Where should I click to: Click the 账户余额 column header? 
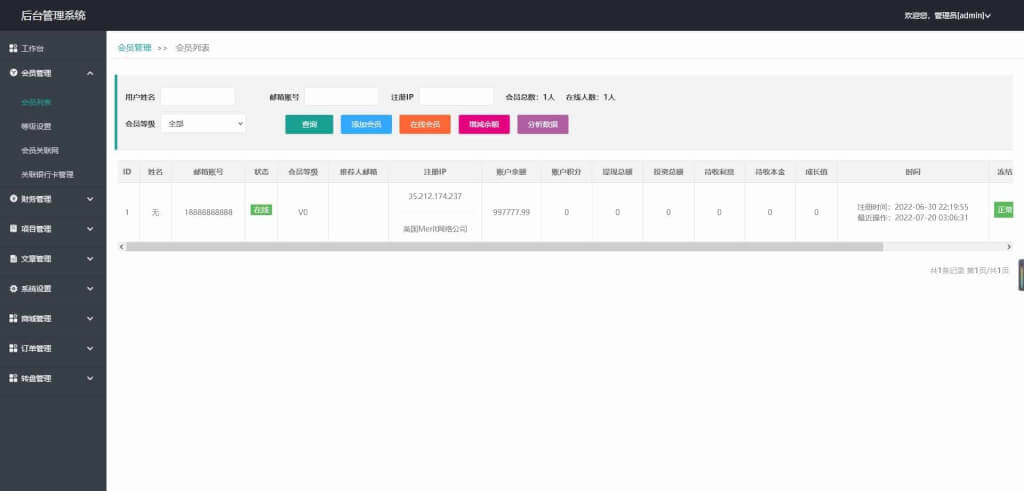tap(511, 172)
